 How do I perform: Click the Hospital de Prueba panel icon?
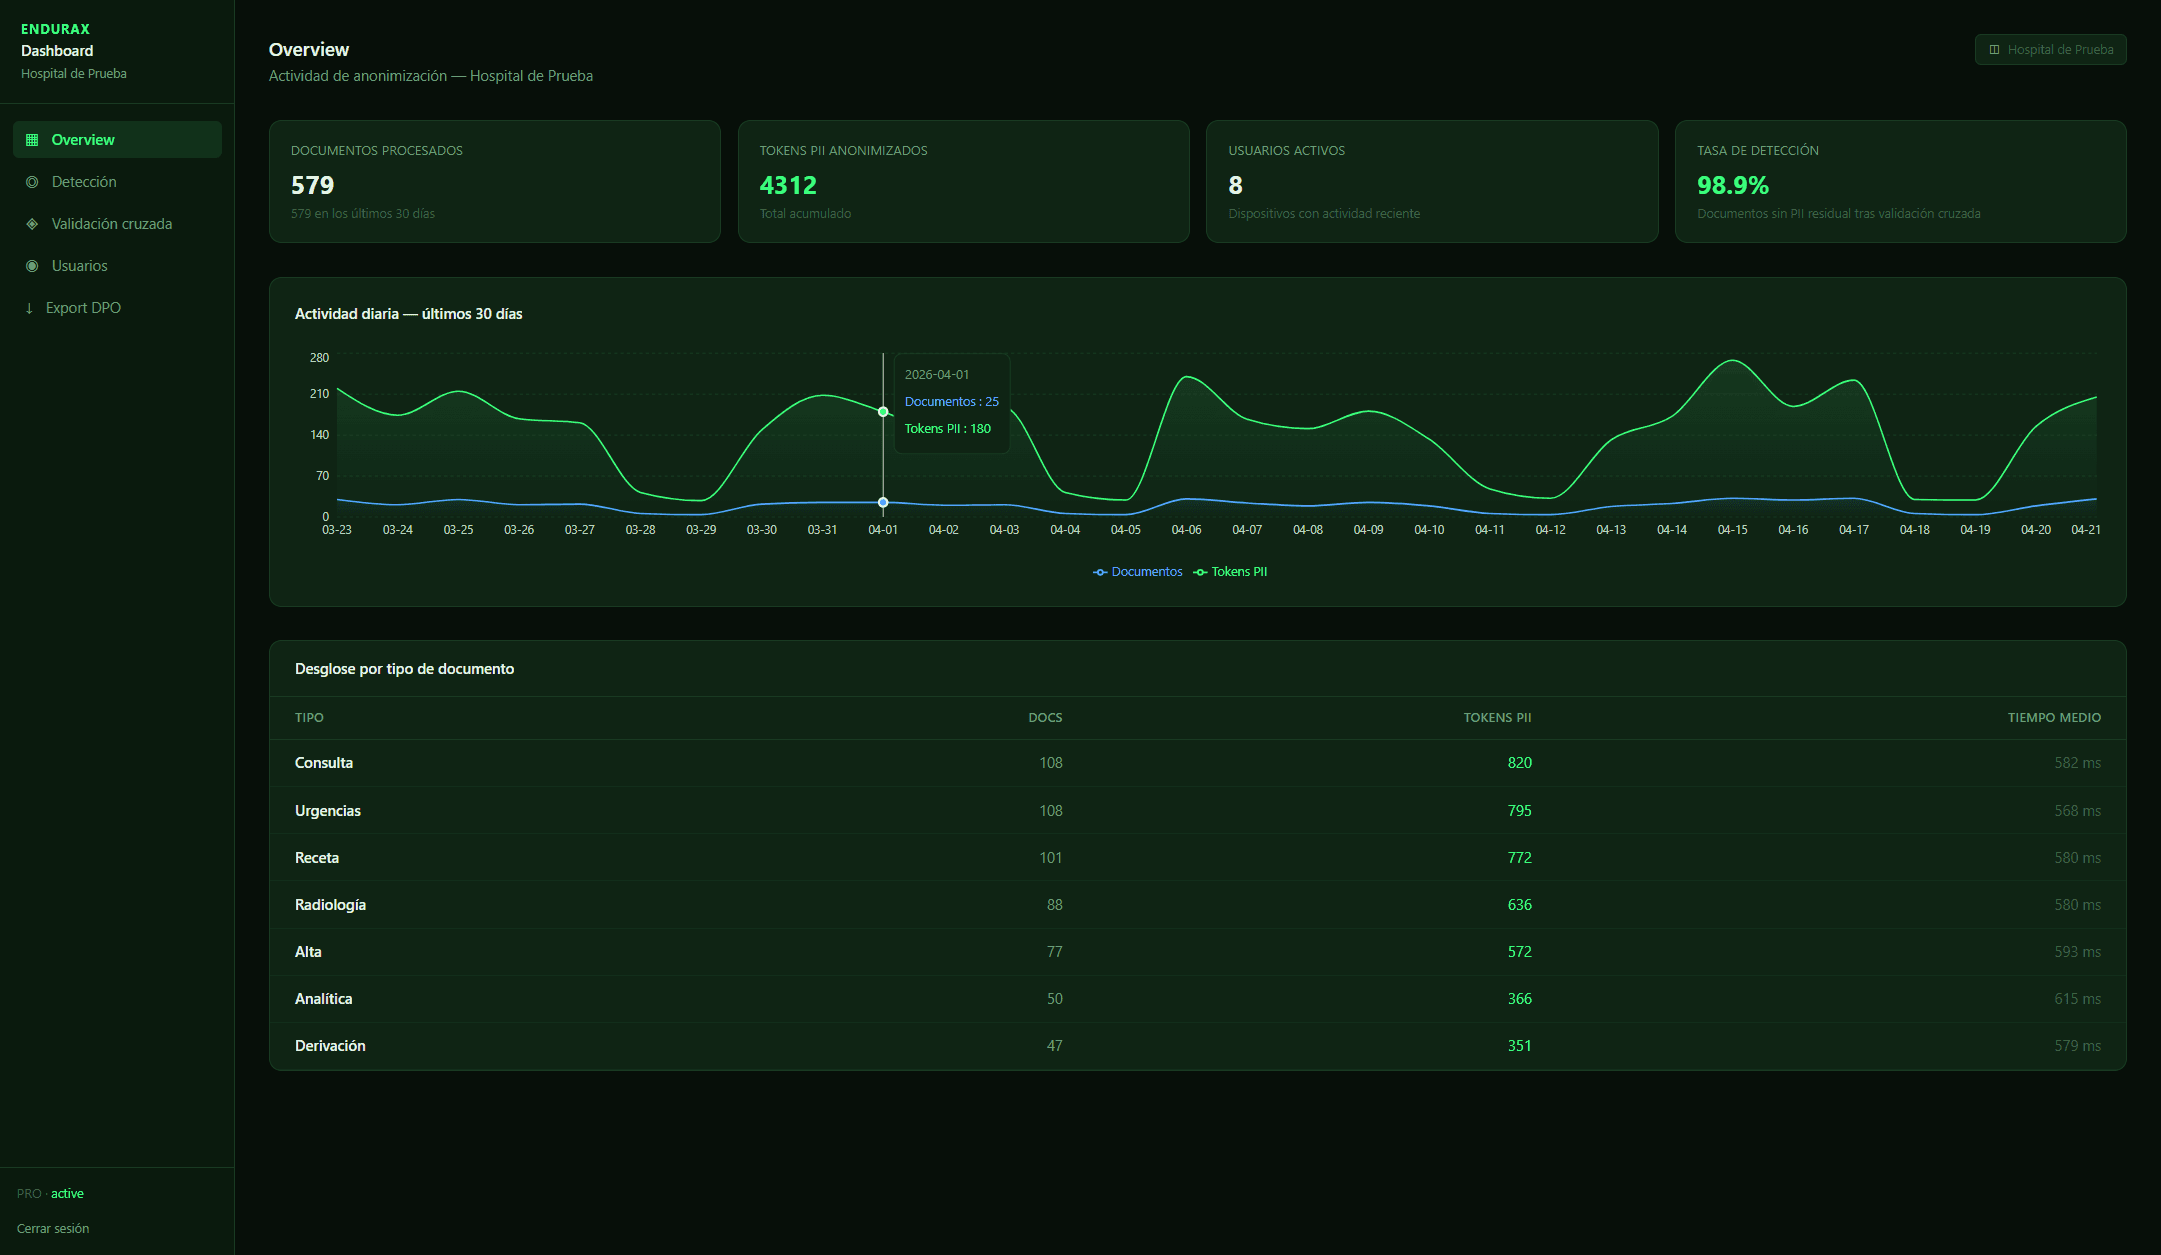click(x=1995, y=49)
